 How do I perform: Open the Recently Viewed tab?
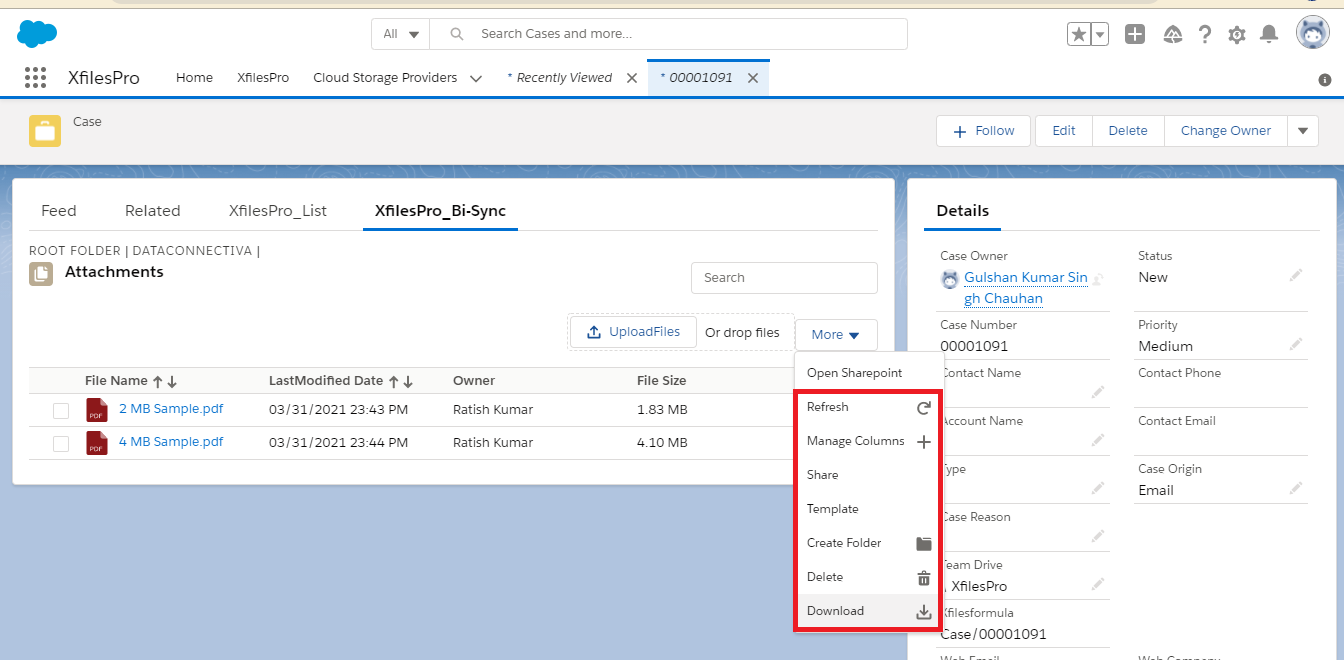pyautogui.click(x=559, y=78)
